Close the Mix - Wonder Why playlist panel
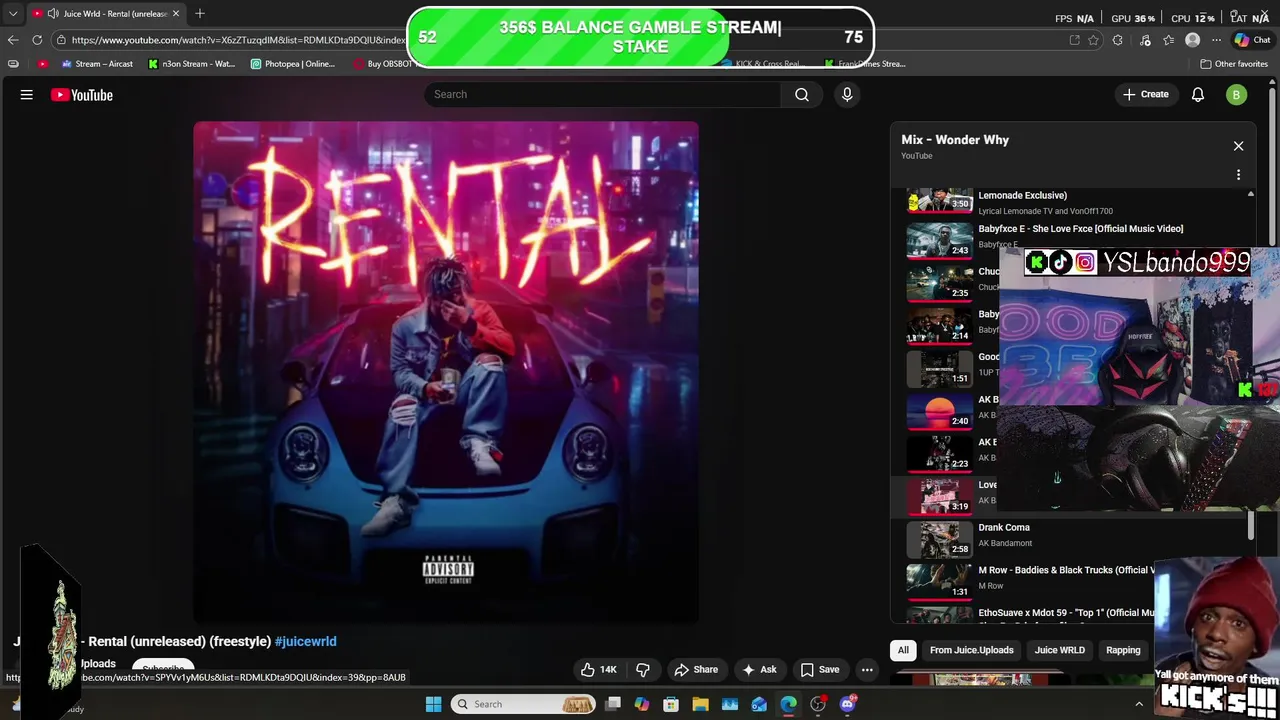Viewport: 1280px width, 720px height. 1238,146
